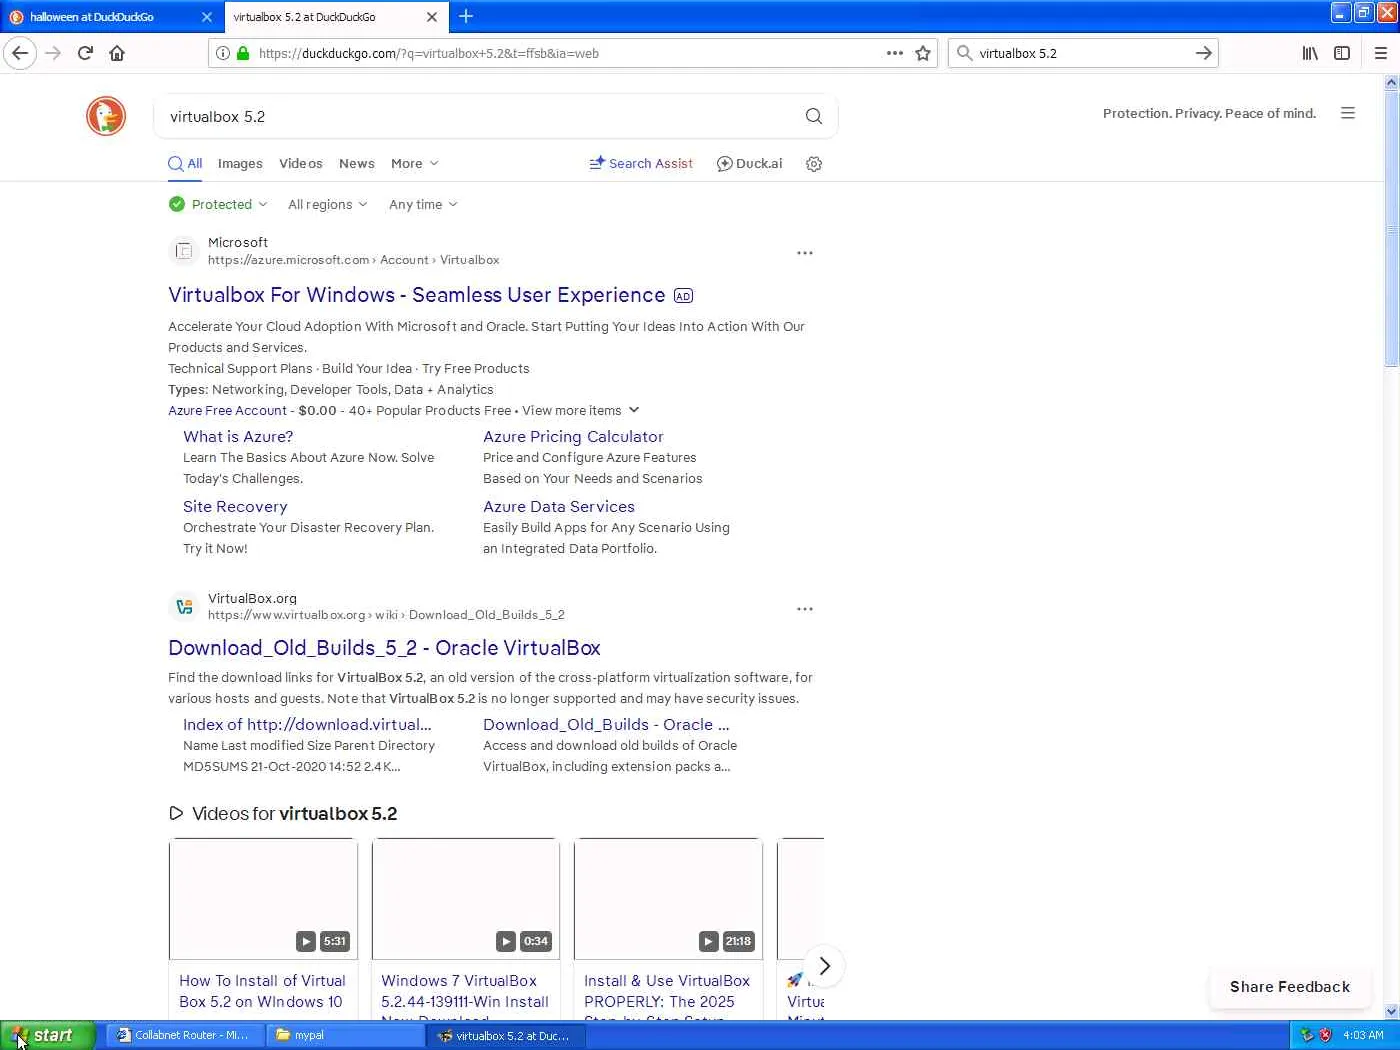The width and height of the screenshot is (1400, 1050).
Task: Open Virtualbox For Windows ad link
Action: tap(416, 295)
